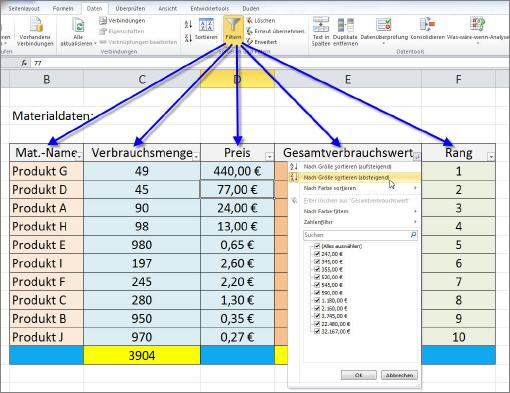Expand Nach Farbe sortieren submenu
The width and height of the screenshot is (510, 393).
(415, 188)
